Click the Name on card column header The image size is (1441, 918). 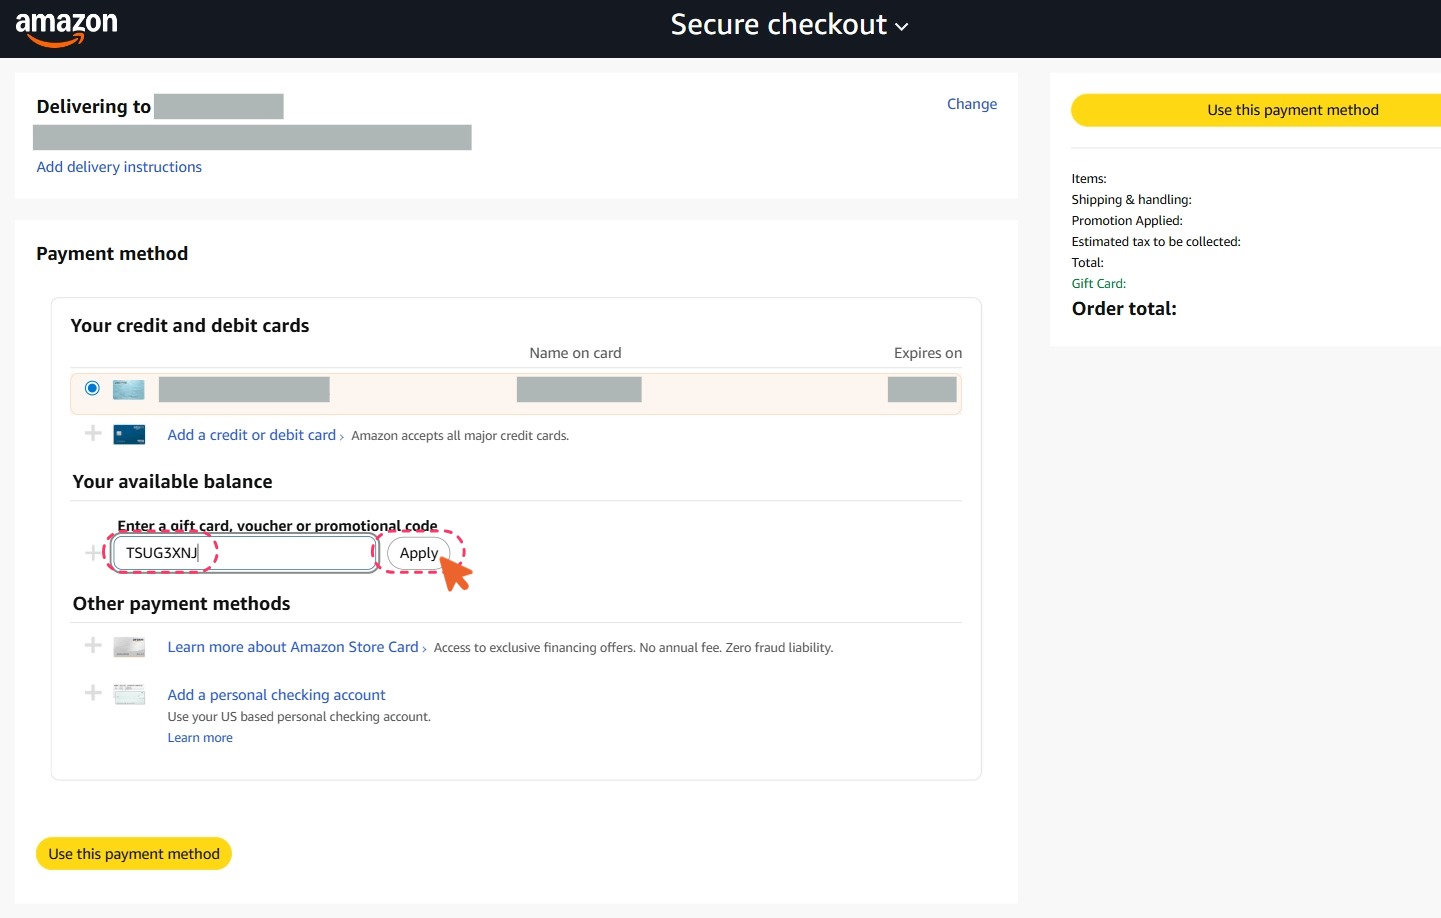click(575, 353)
